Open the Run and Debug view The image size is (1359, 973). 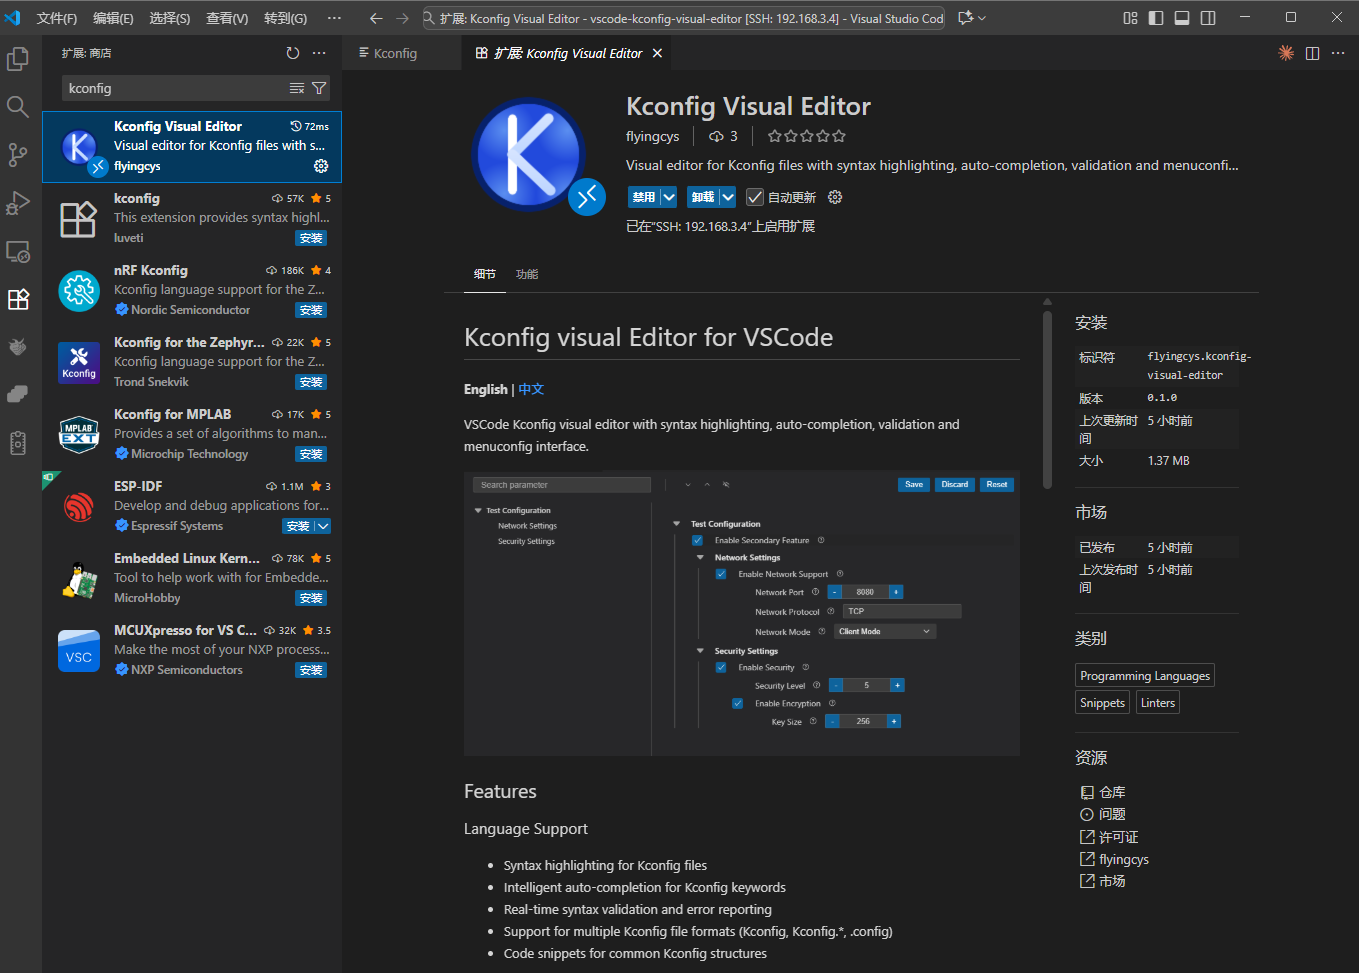(18, 203)
